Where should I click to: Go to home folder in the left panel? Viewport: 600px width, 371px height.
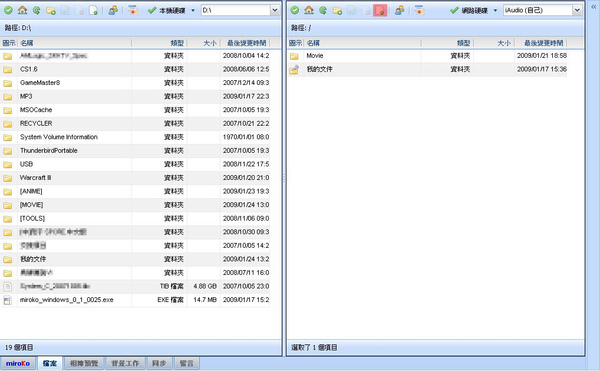[22, 10]
